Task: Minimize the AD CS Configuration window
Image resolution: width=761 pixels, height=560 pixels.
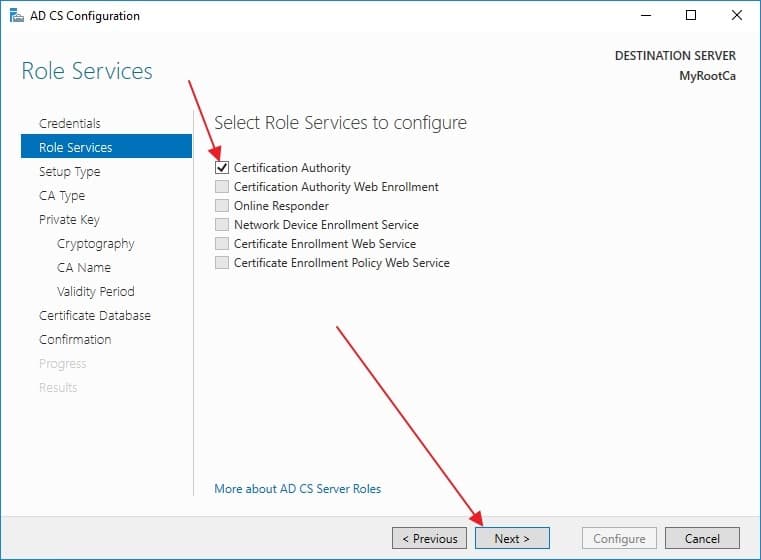Action: point(645,16)
